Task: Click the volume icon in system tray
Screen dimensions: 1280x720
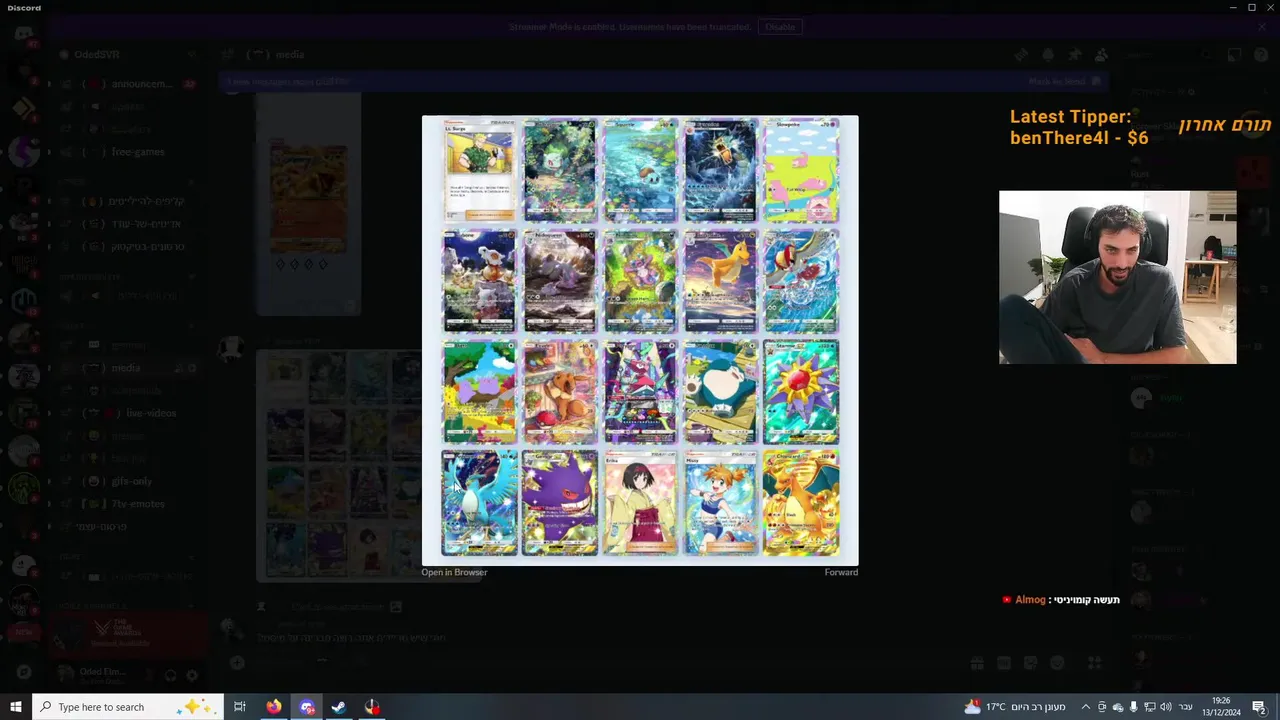Action: [x=1165, y=707]
